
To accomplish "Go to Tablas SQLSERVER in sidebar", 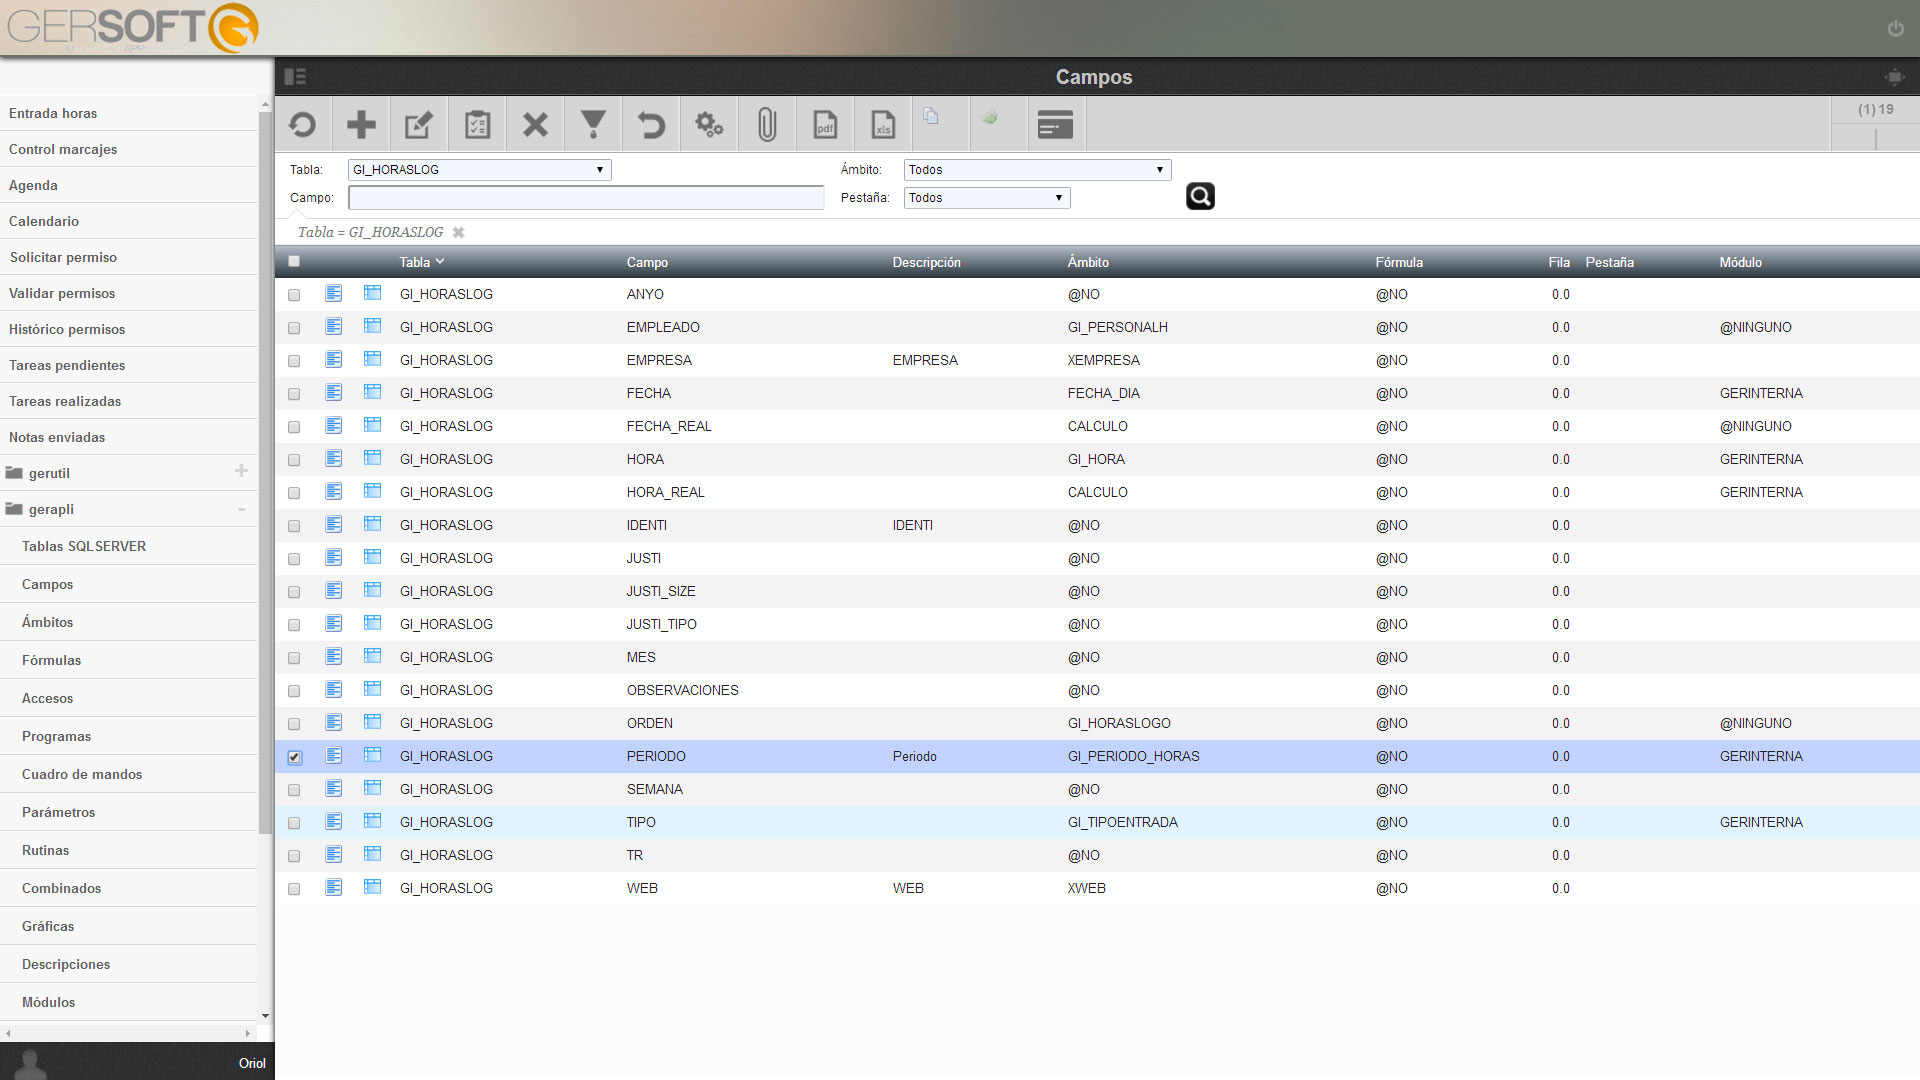I will (84, 546).
